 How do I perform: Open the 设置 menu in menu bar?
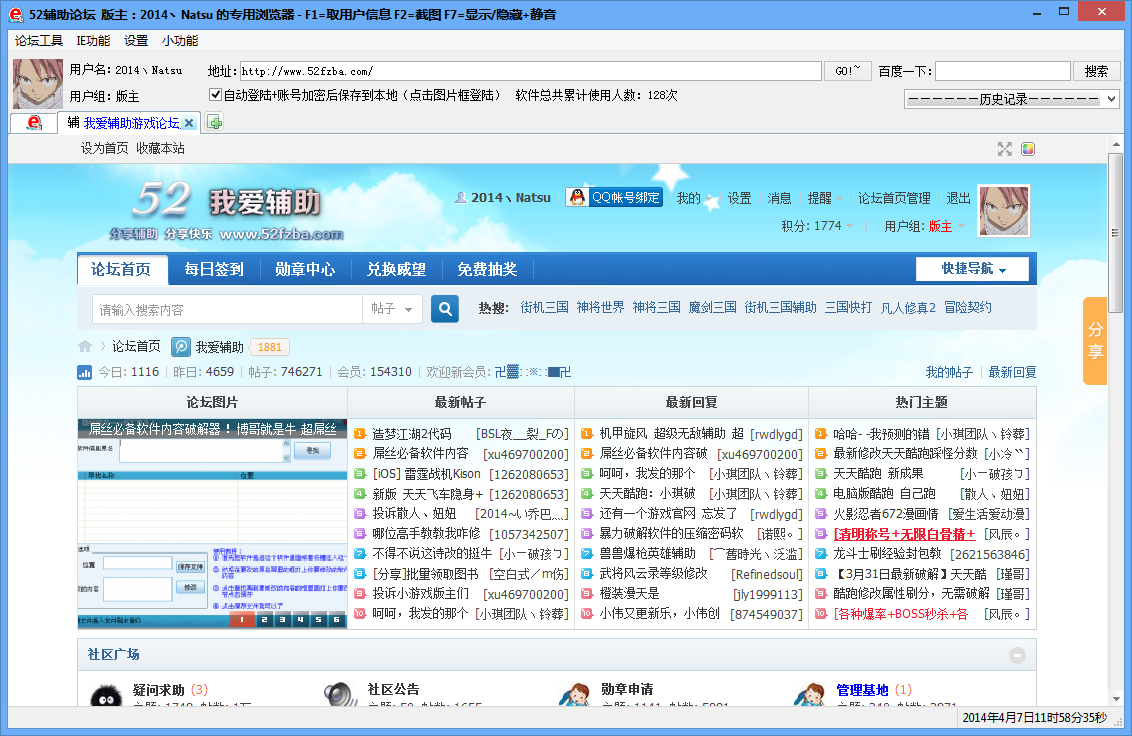click(136, 40)
